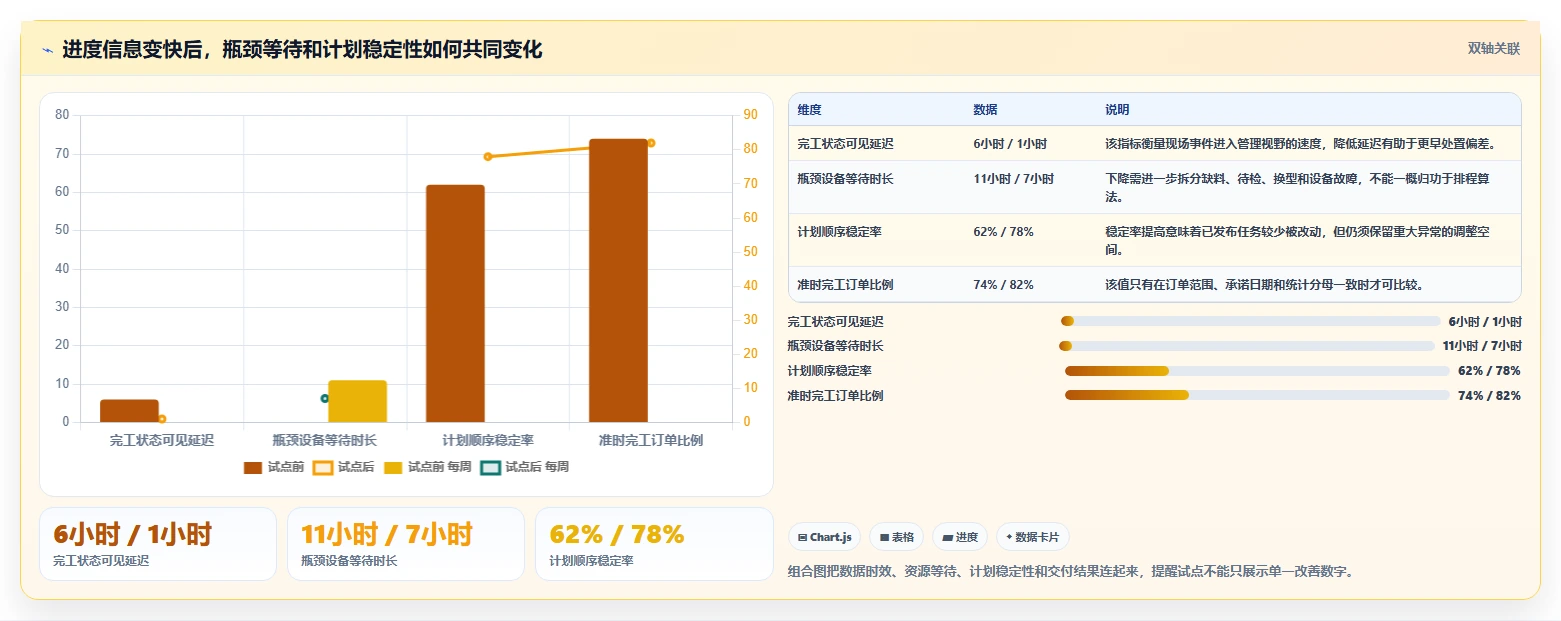The image size is (1561, 621).
Task: Click the 准时完工订单比例 chart bar
Action: pos(618,281)
